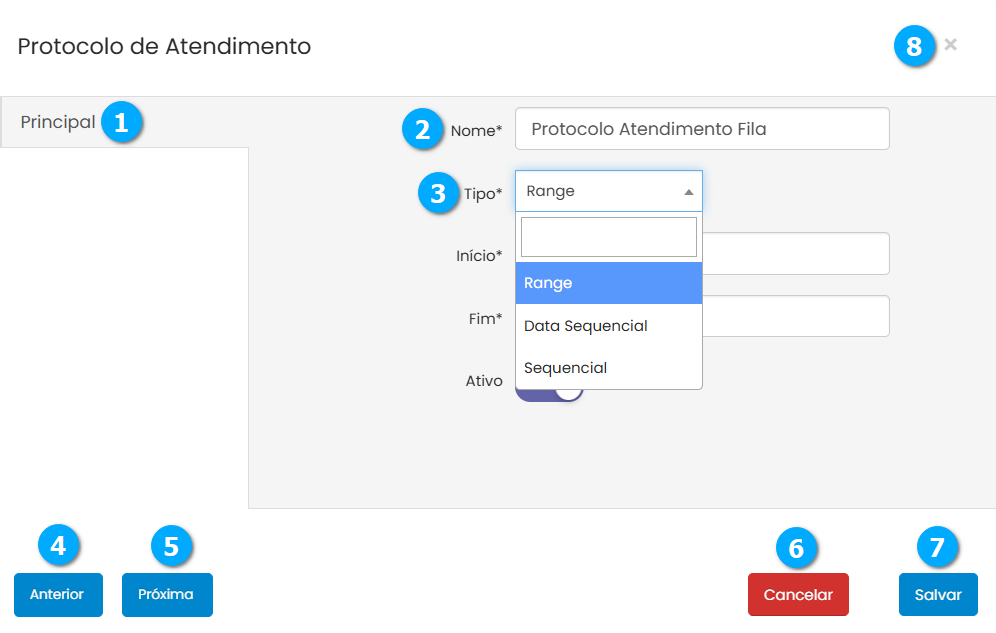Click the numbered badge 5 above Próxima

[171, 546]
